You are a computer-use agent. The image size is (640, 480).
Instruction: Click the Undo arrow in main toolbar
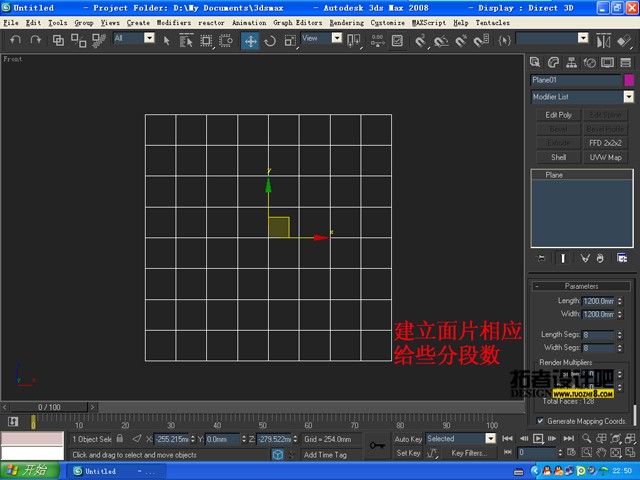pyautogui.click(x=16, y=40)
